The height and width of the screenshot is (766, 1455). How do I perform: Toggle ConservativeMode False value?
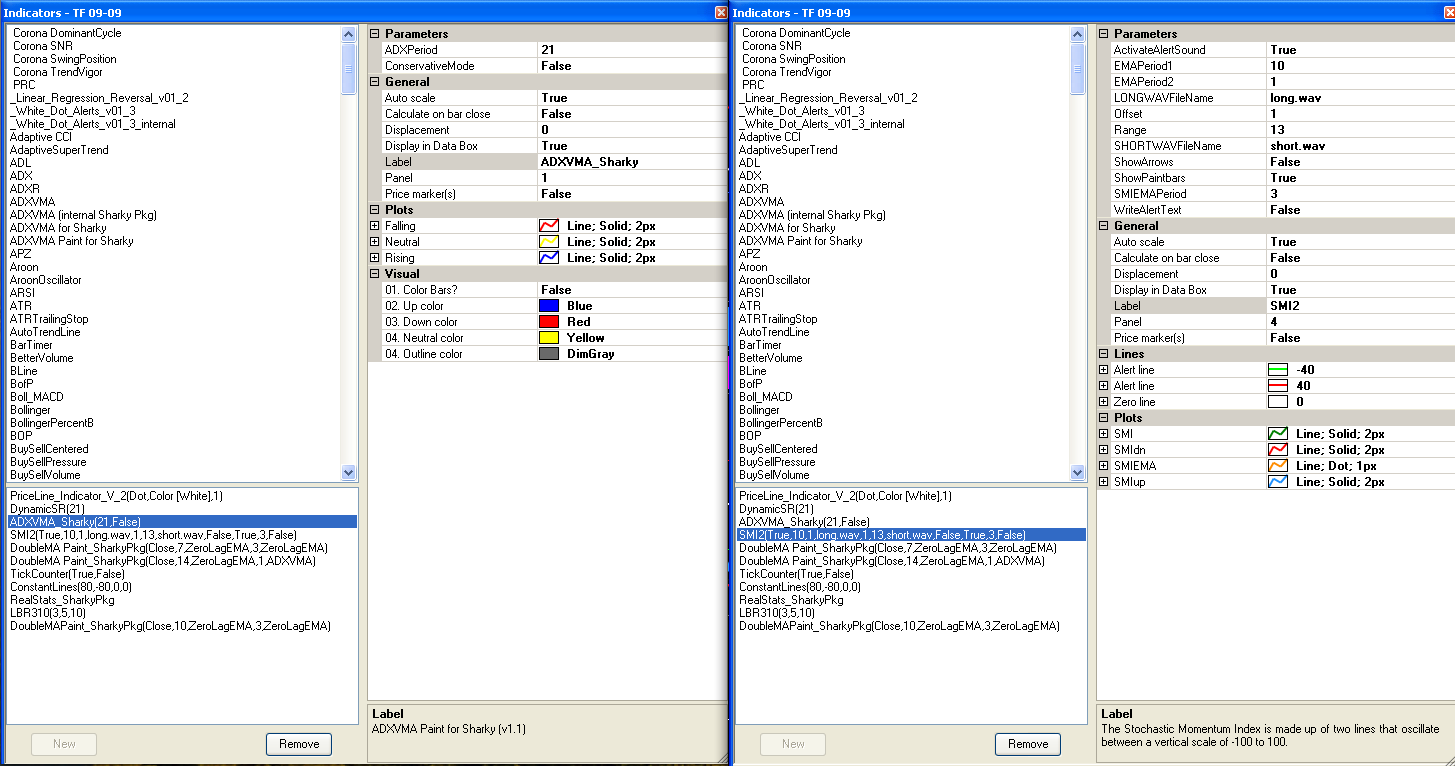tap(632, 66)
